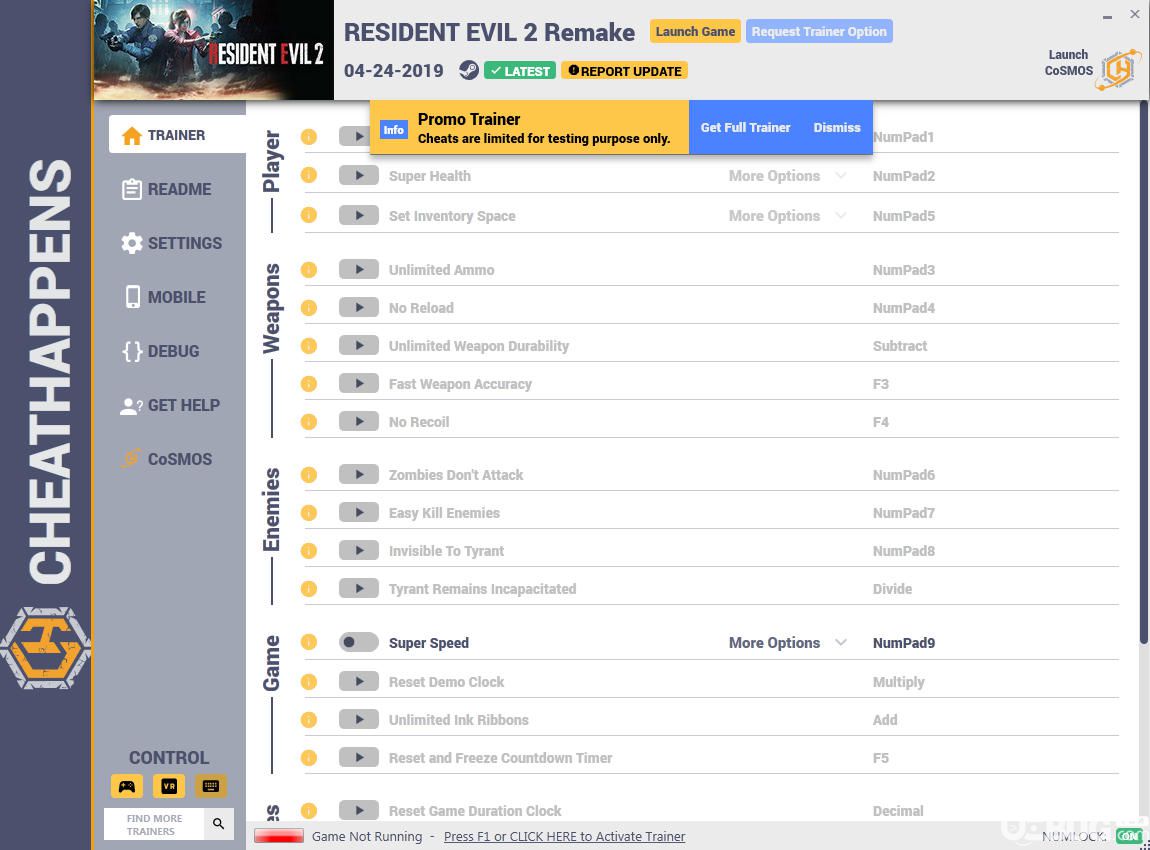The height and width of the screenshot is (850, 1150).
Task: Activate Zombies Don't Attack cheat
Action: point(359,475)
